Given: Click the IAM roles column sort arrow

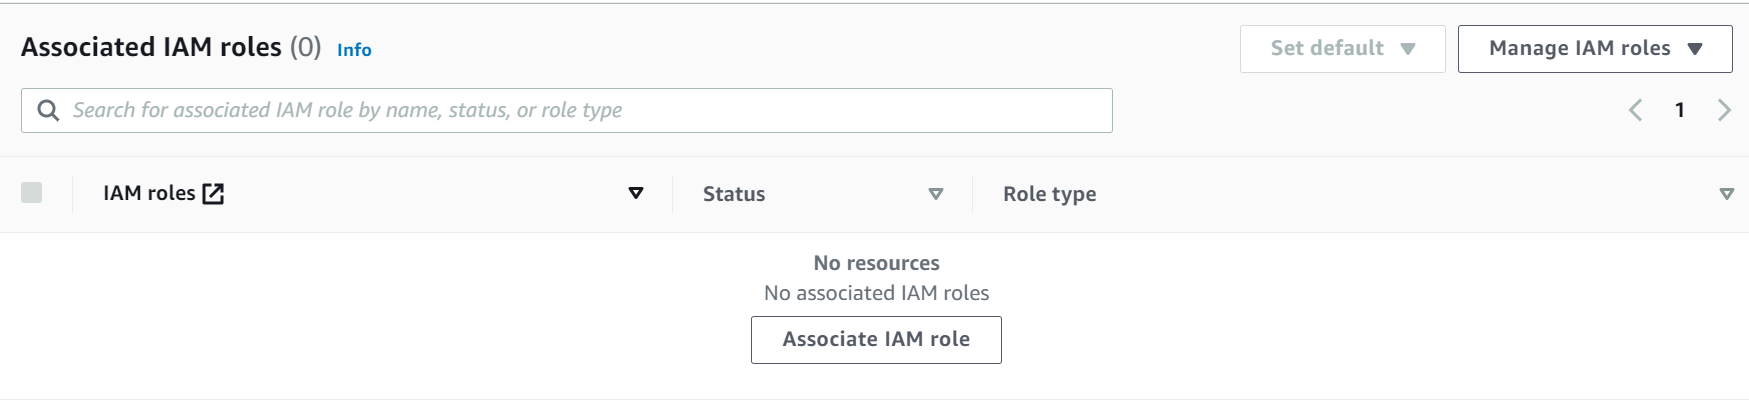Looking at the screenshot, I should (636, 193).
